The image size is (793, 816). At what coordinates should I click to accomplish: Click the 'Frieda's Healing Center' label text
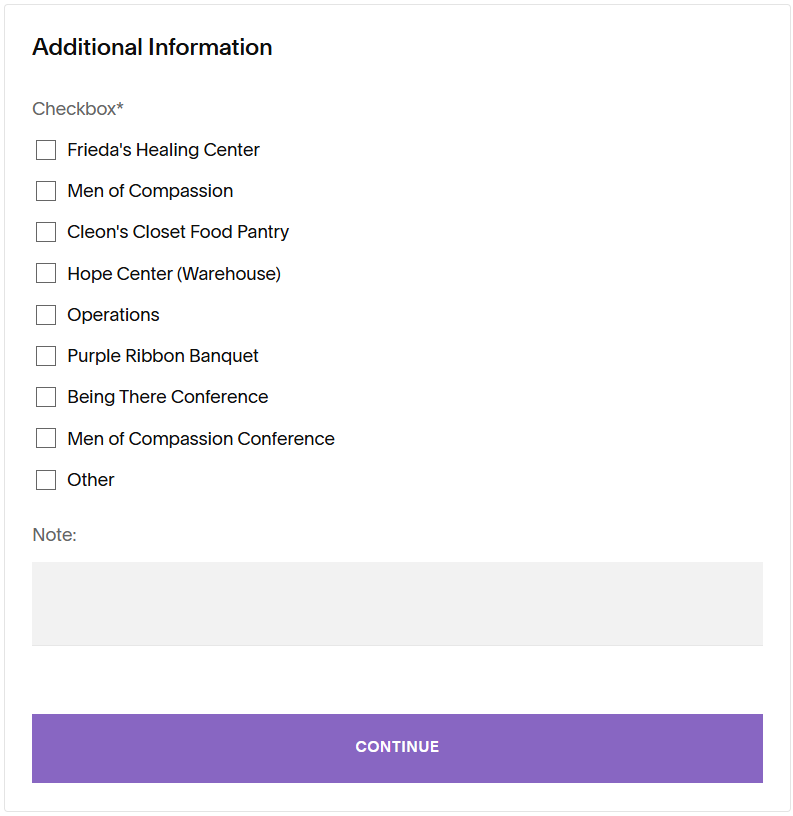(163, 150)
